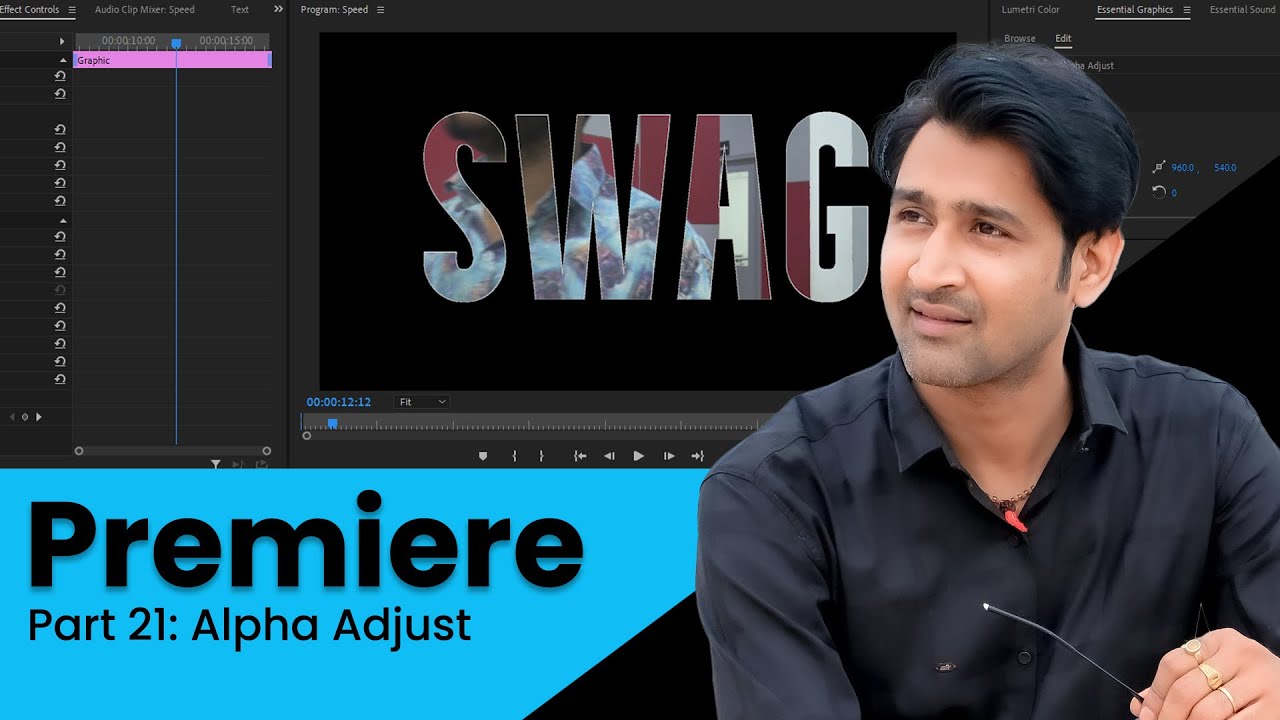Screen dimensions: 1280x720
Task: Click the Go to In point icon
Action: point(579,456)
